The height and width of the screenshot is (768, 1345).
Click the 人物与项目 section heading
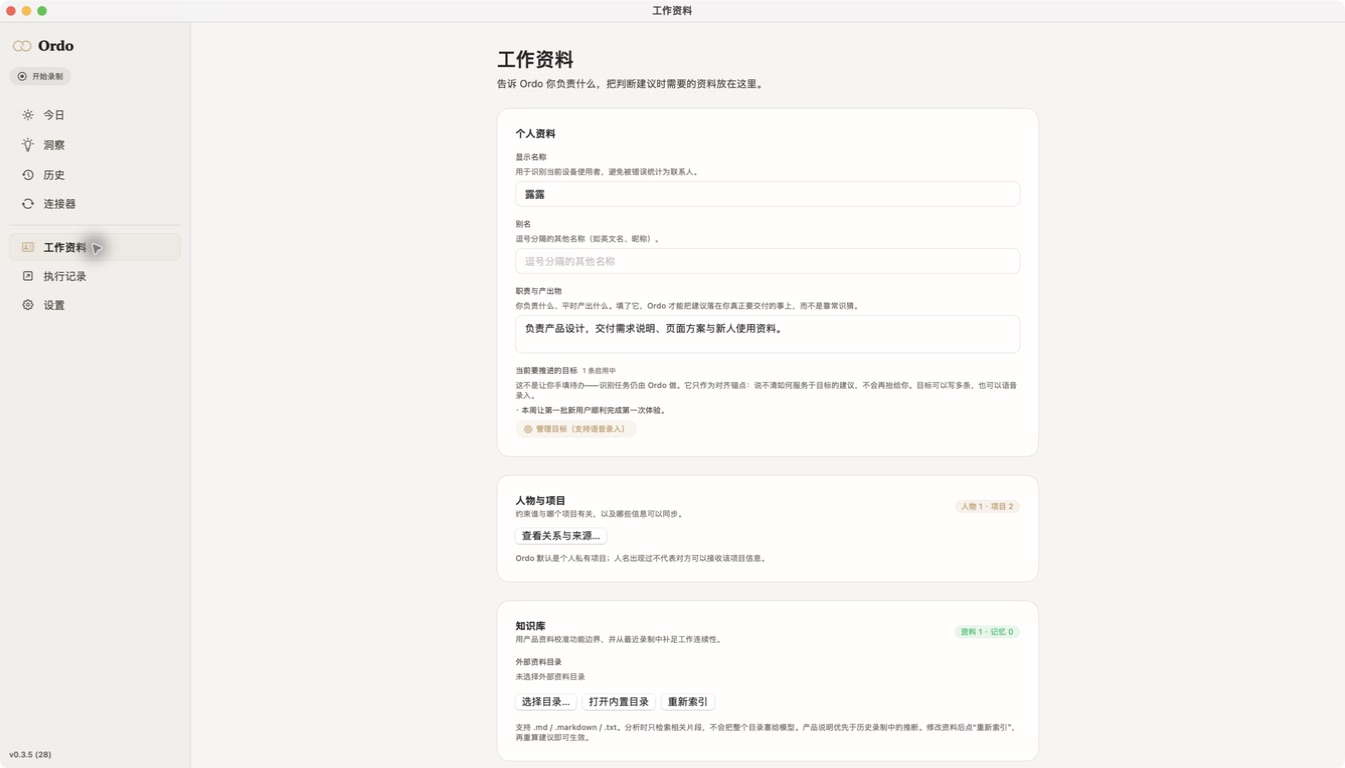tap(541, 500)
